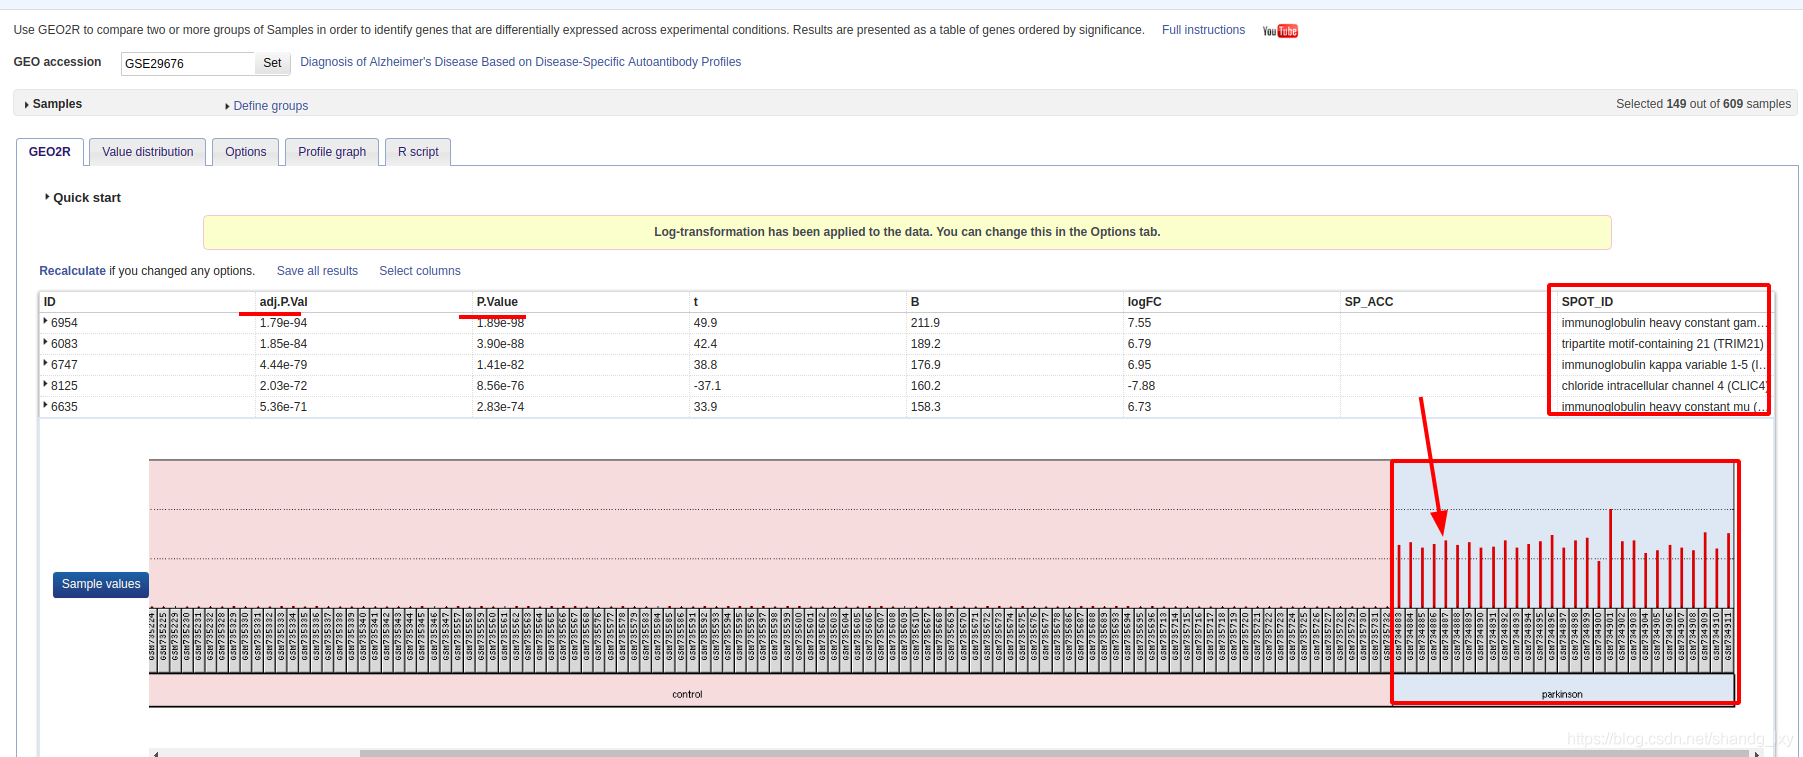Click Select columns link
The height and width of the screenshot is (757, 1803).
[420, 271]
